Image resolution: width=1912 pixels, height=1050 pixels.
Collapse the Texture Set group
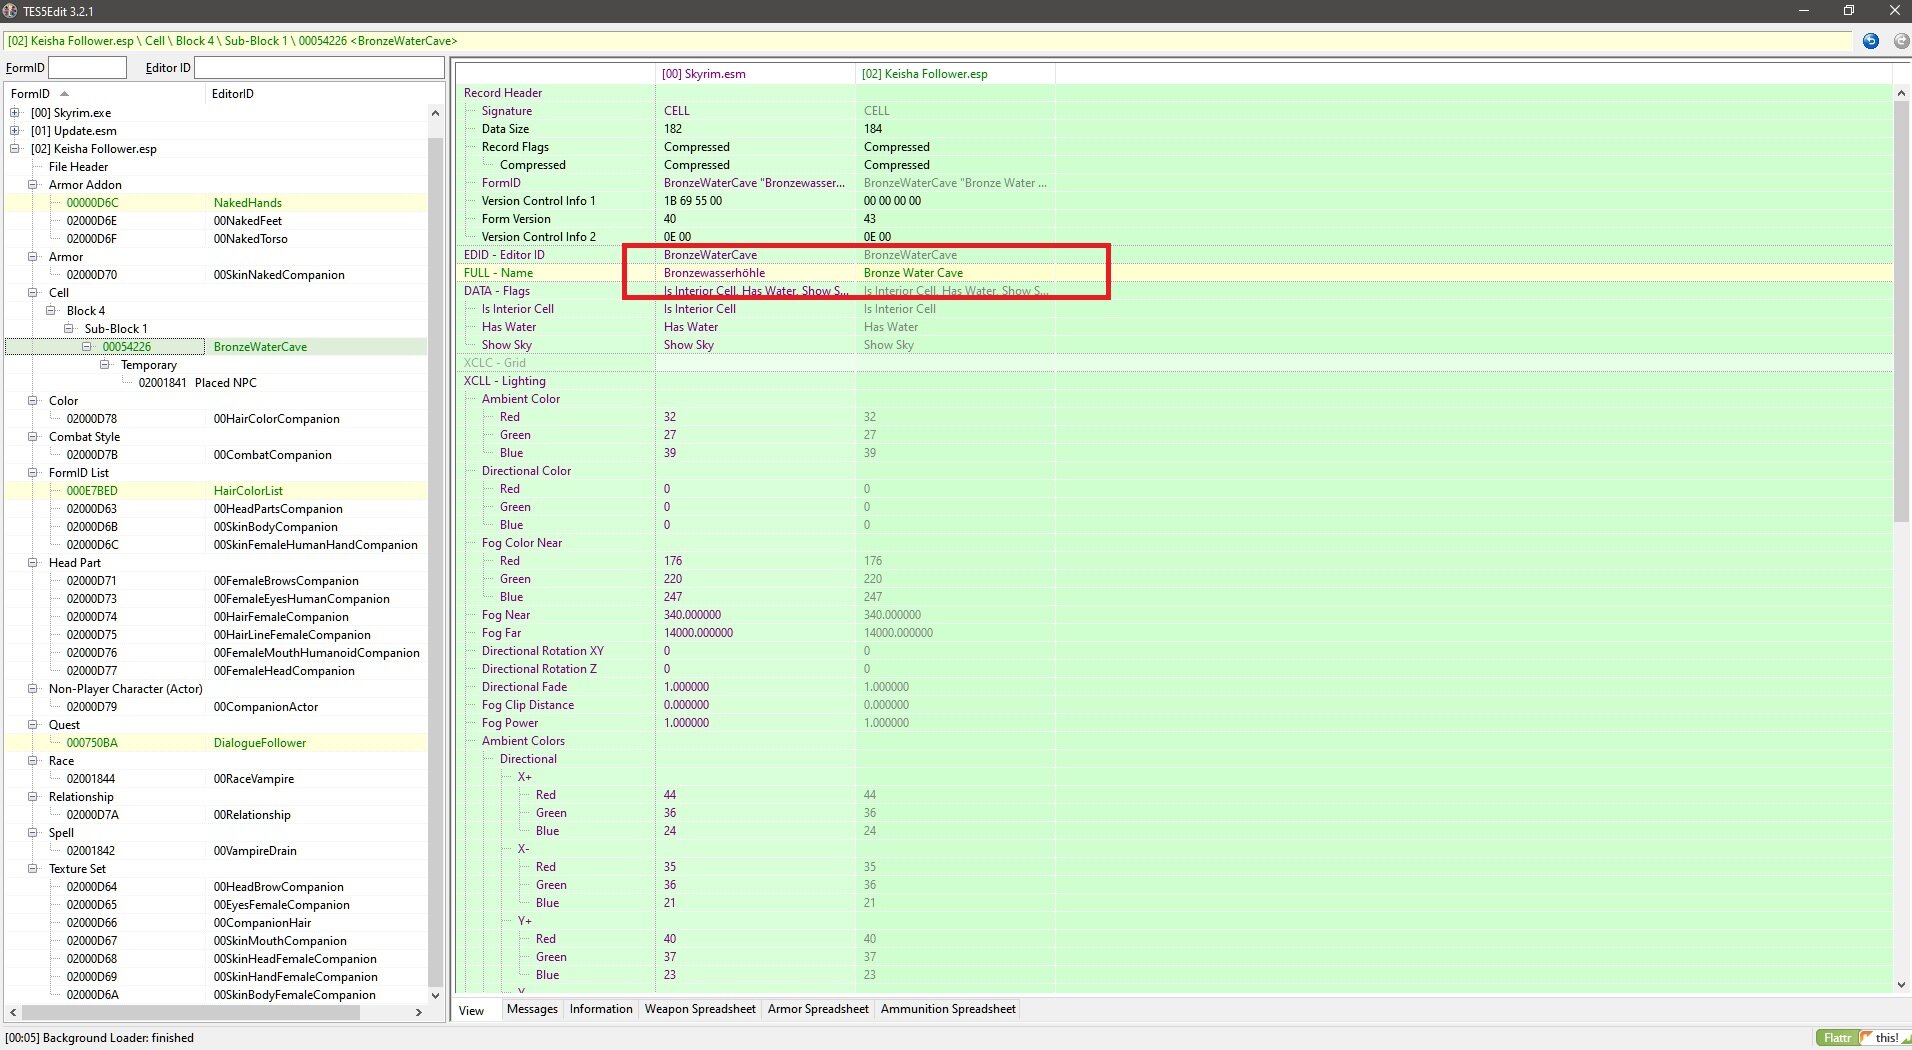pos(33,869)
